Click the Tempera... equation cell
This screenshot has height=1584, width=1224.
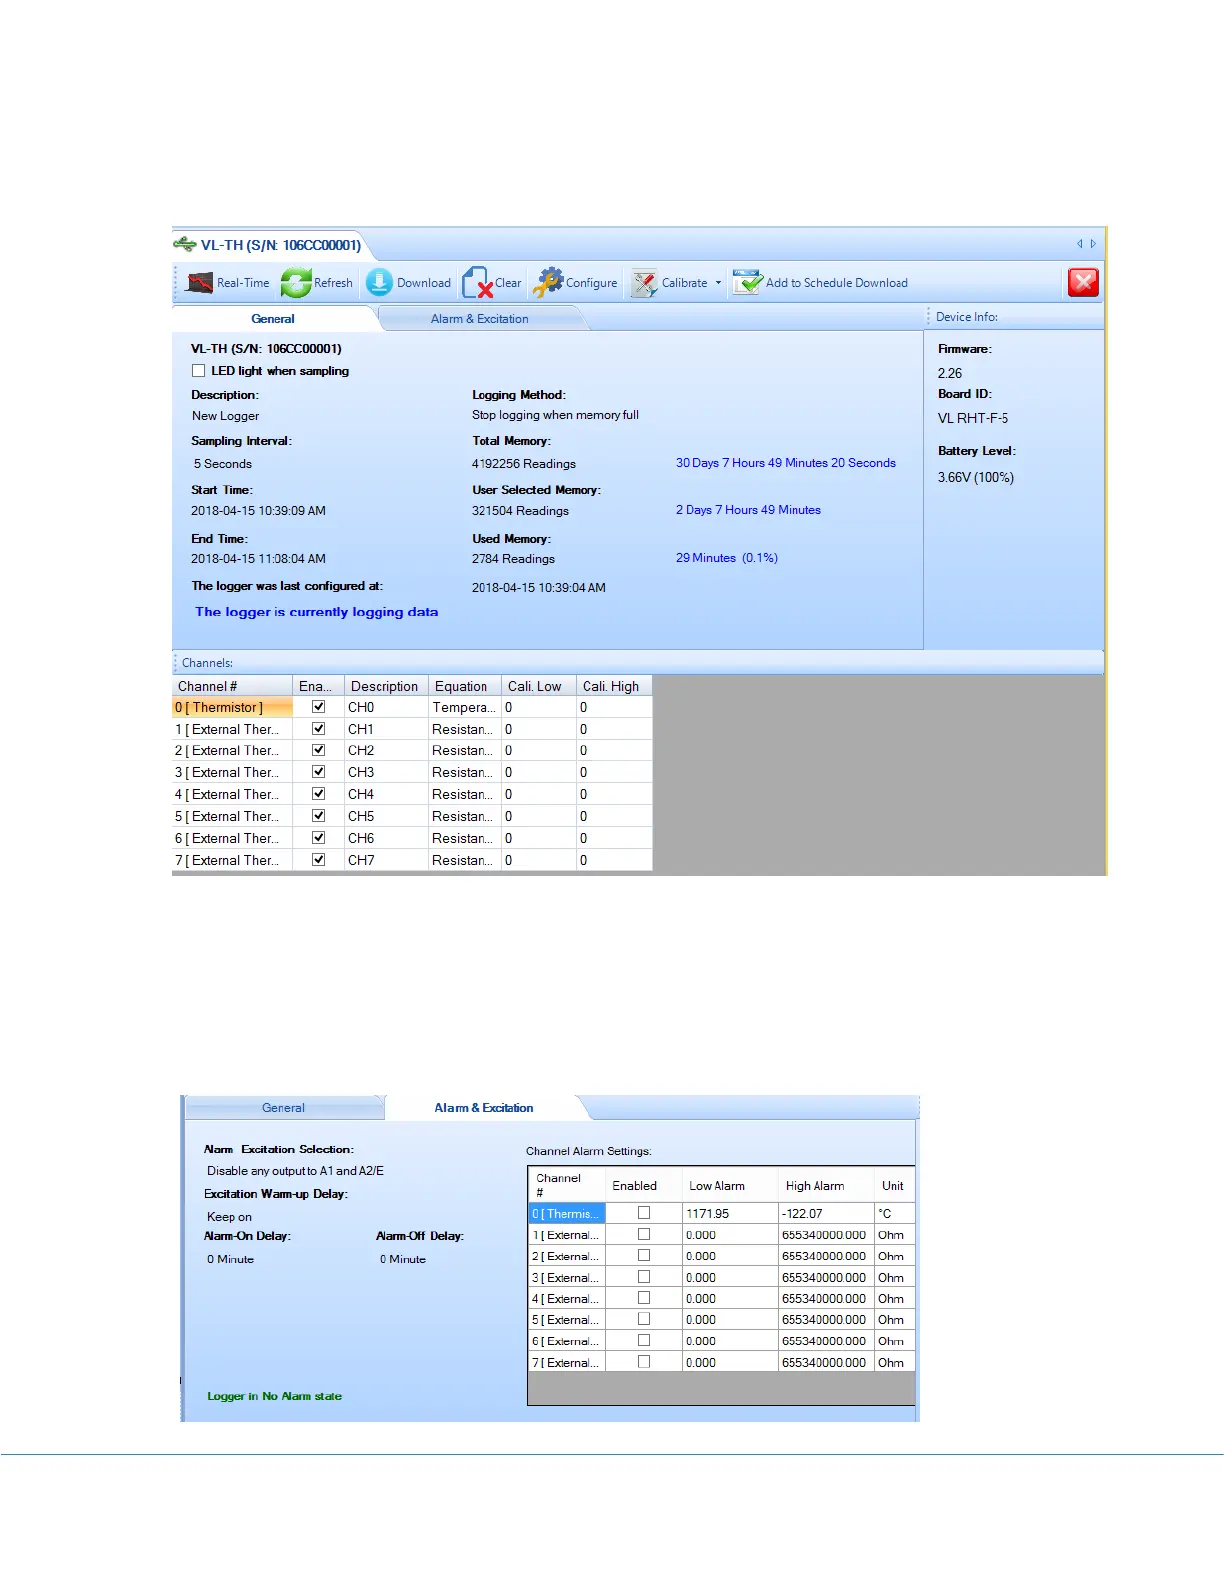click(x=464, y=707)
